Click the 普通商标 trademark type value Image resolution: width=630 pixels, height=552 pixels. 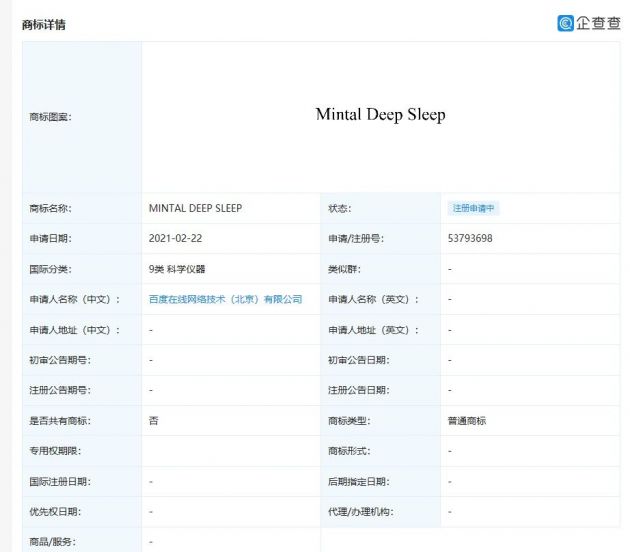[467, 421]
